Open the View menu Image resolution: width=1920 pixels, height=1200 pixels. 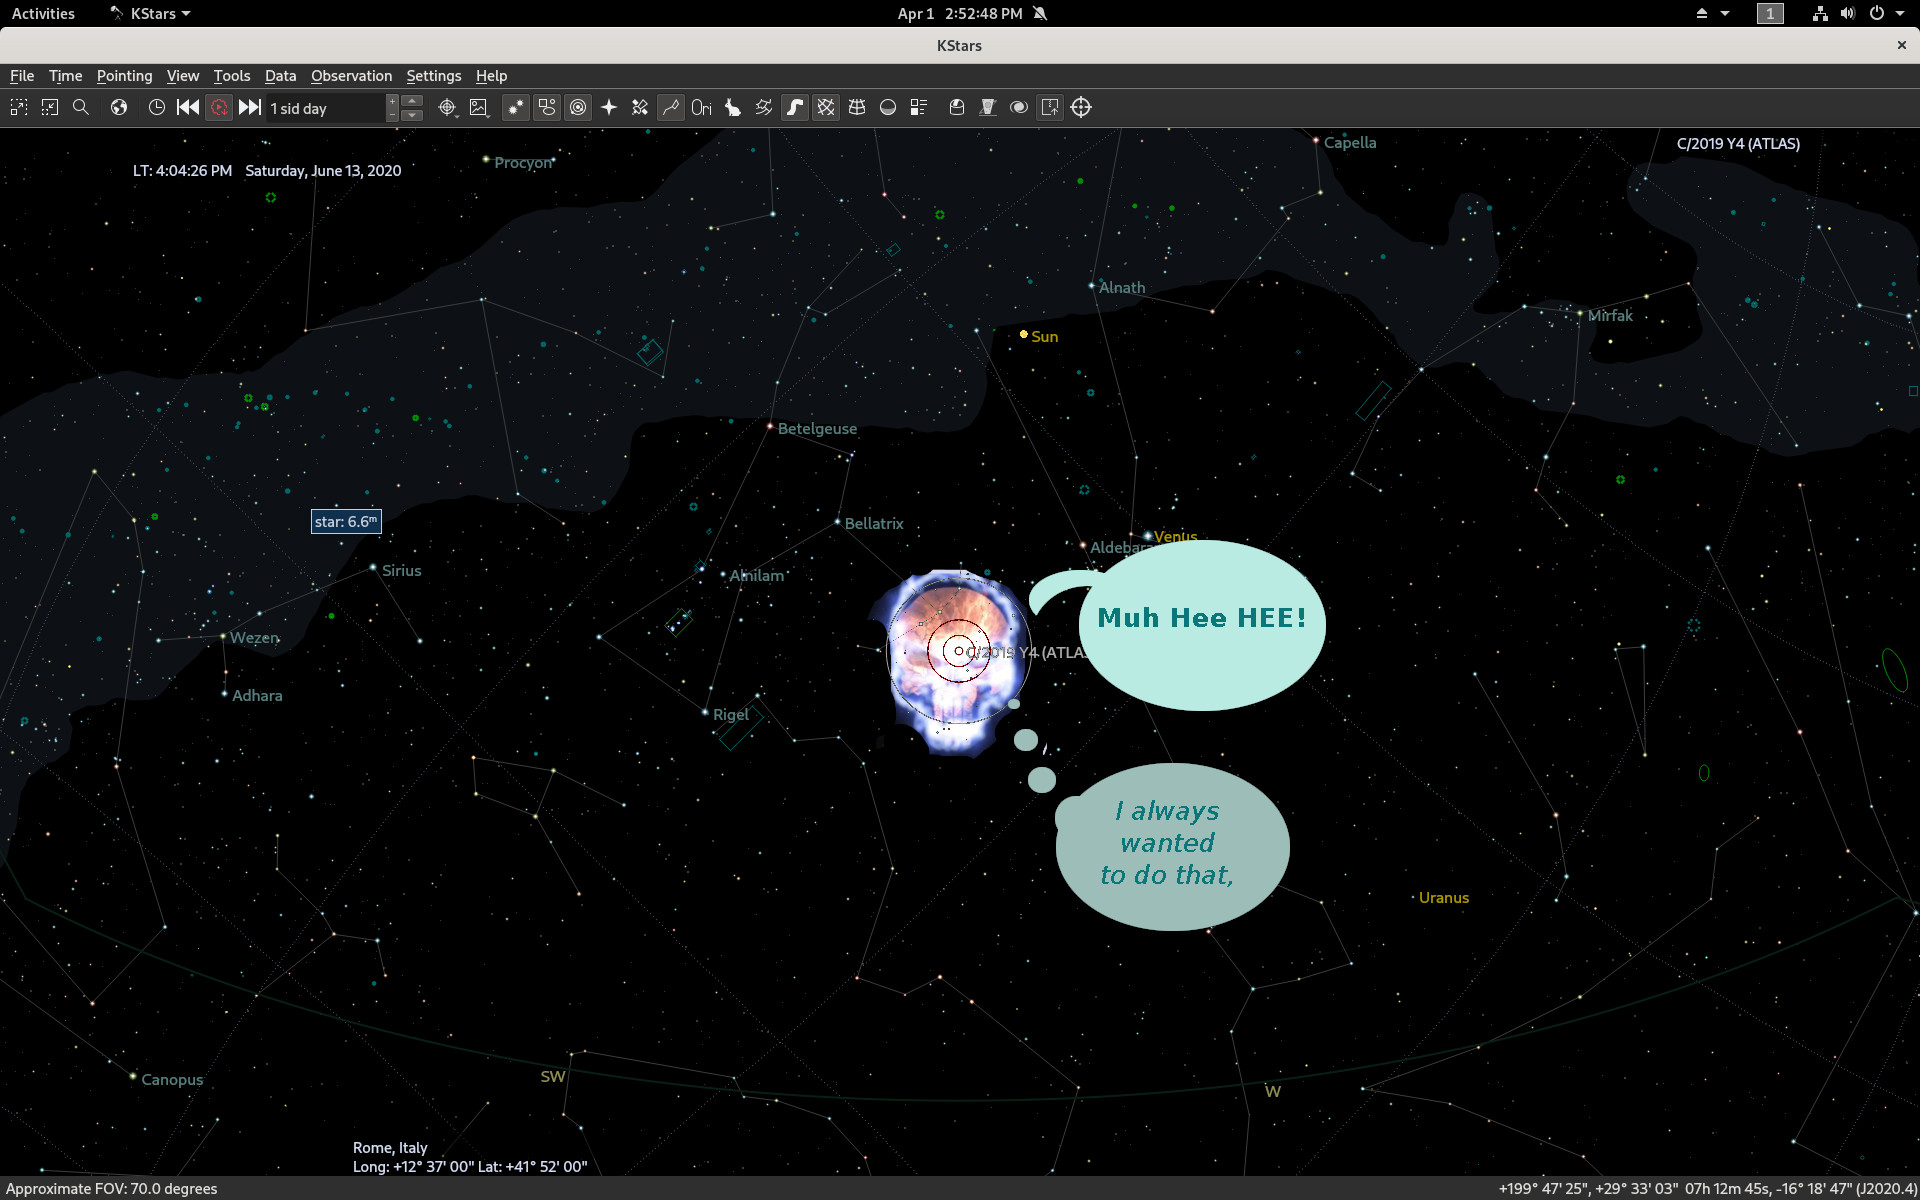(x=182, y=76)
